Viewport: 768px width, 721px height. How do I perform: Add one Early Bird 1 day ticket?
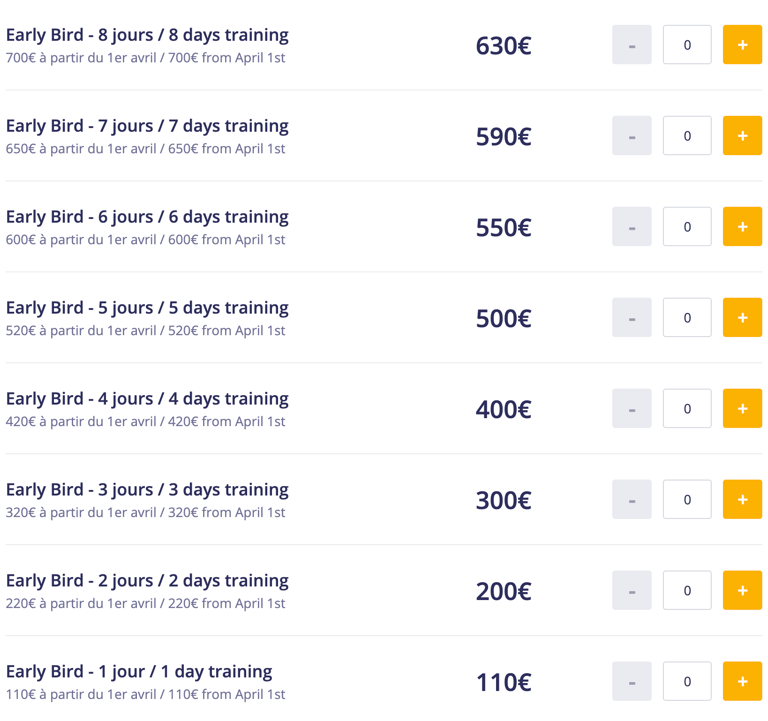[x=742, y=682]
